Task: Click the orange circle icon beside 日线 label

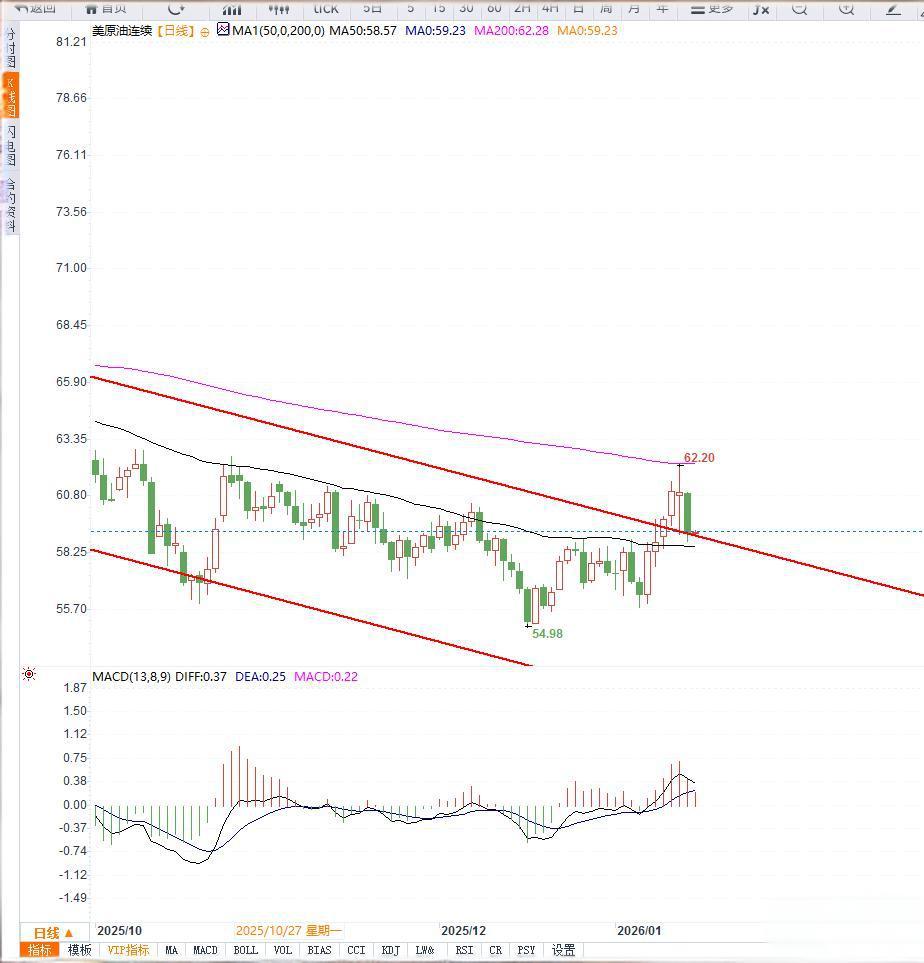Action: [205, 32]
